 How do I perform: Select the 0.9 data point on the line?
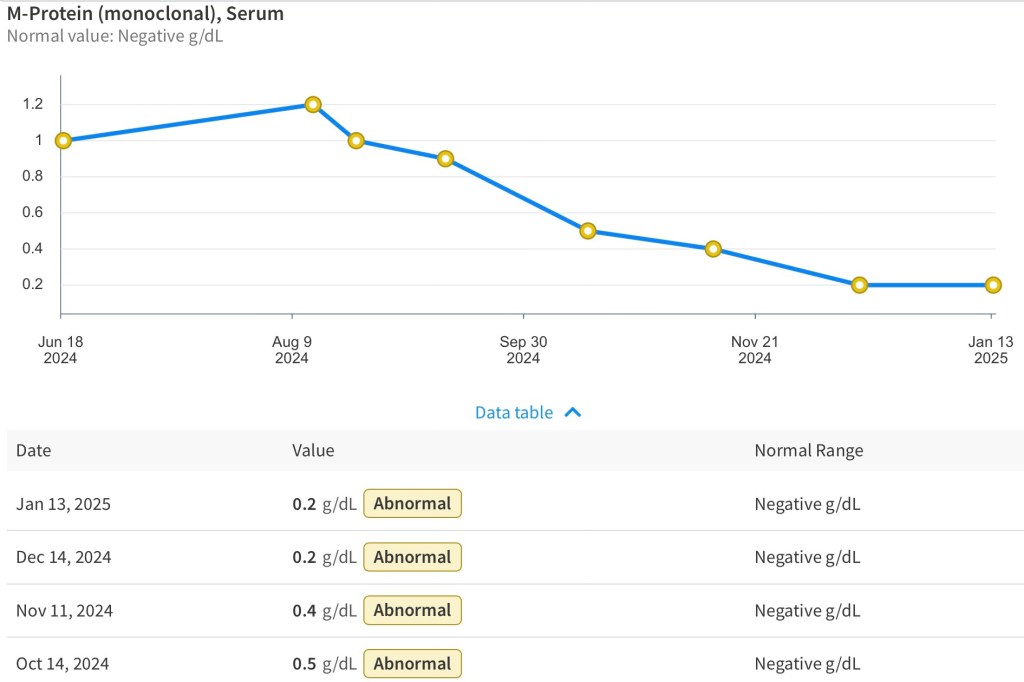point(446,159)
